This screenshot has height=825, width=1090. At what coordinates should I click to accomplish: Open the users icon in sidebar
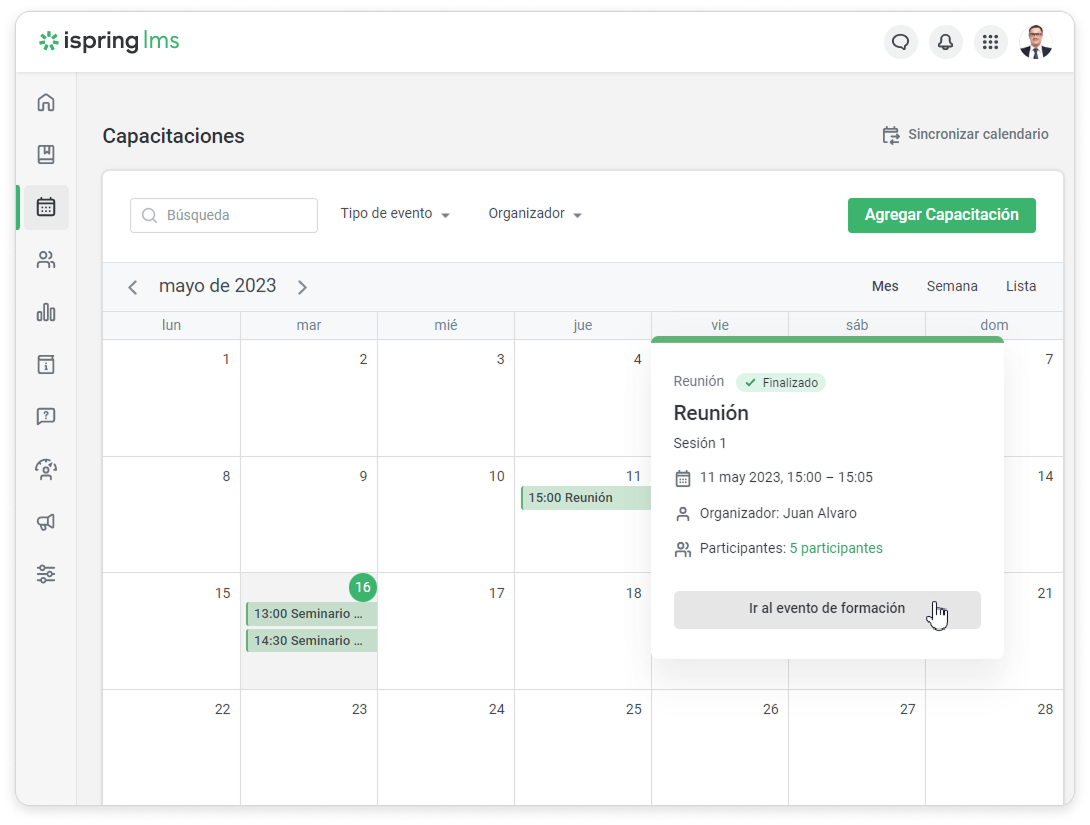coord(46,260)
